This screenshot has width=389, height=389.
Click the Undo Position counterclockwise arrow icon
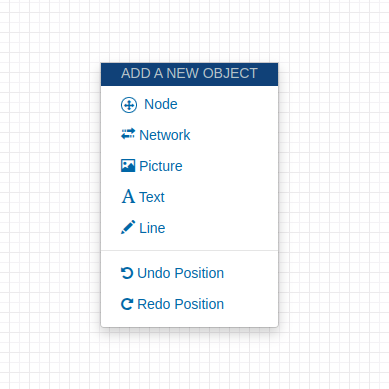[127, 273]
